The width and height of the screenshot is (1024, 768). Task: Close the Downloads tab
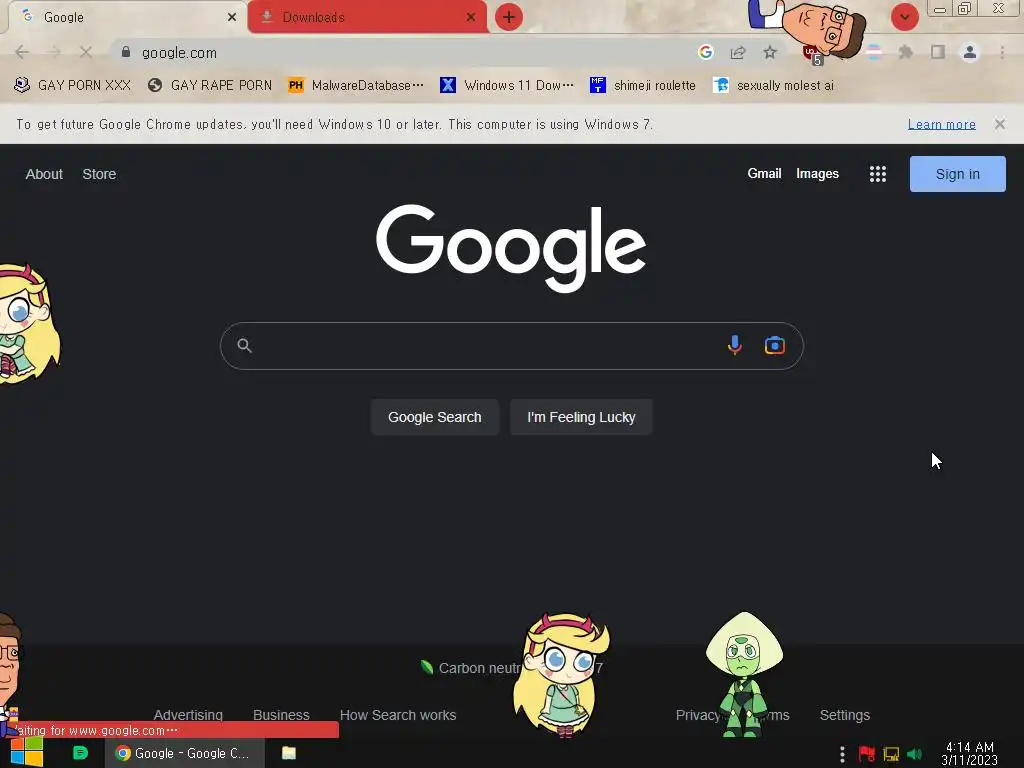[x=471, y=18]
